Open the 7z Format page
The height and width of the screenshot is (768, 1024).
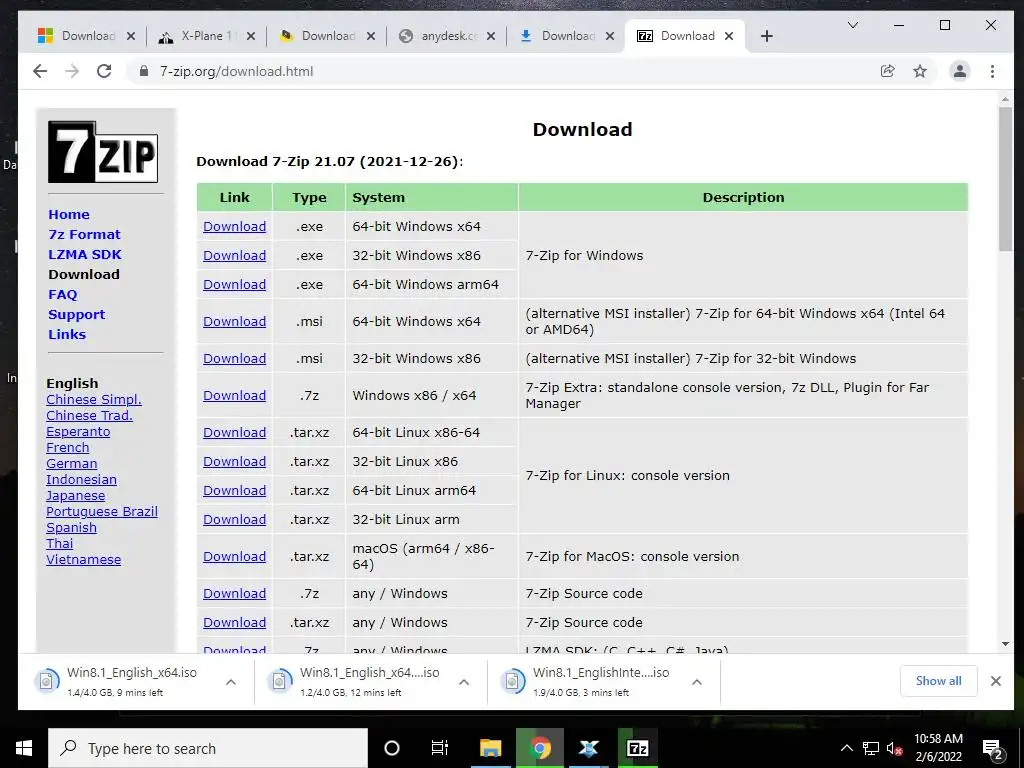[84, 234]
